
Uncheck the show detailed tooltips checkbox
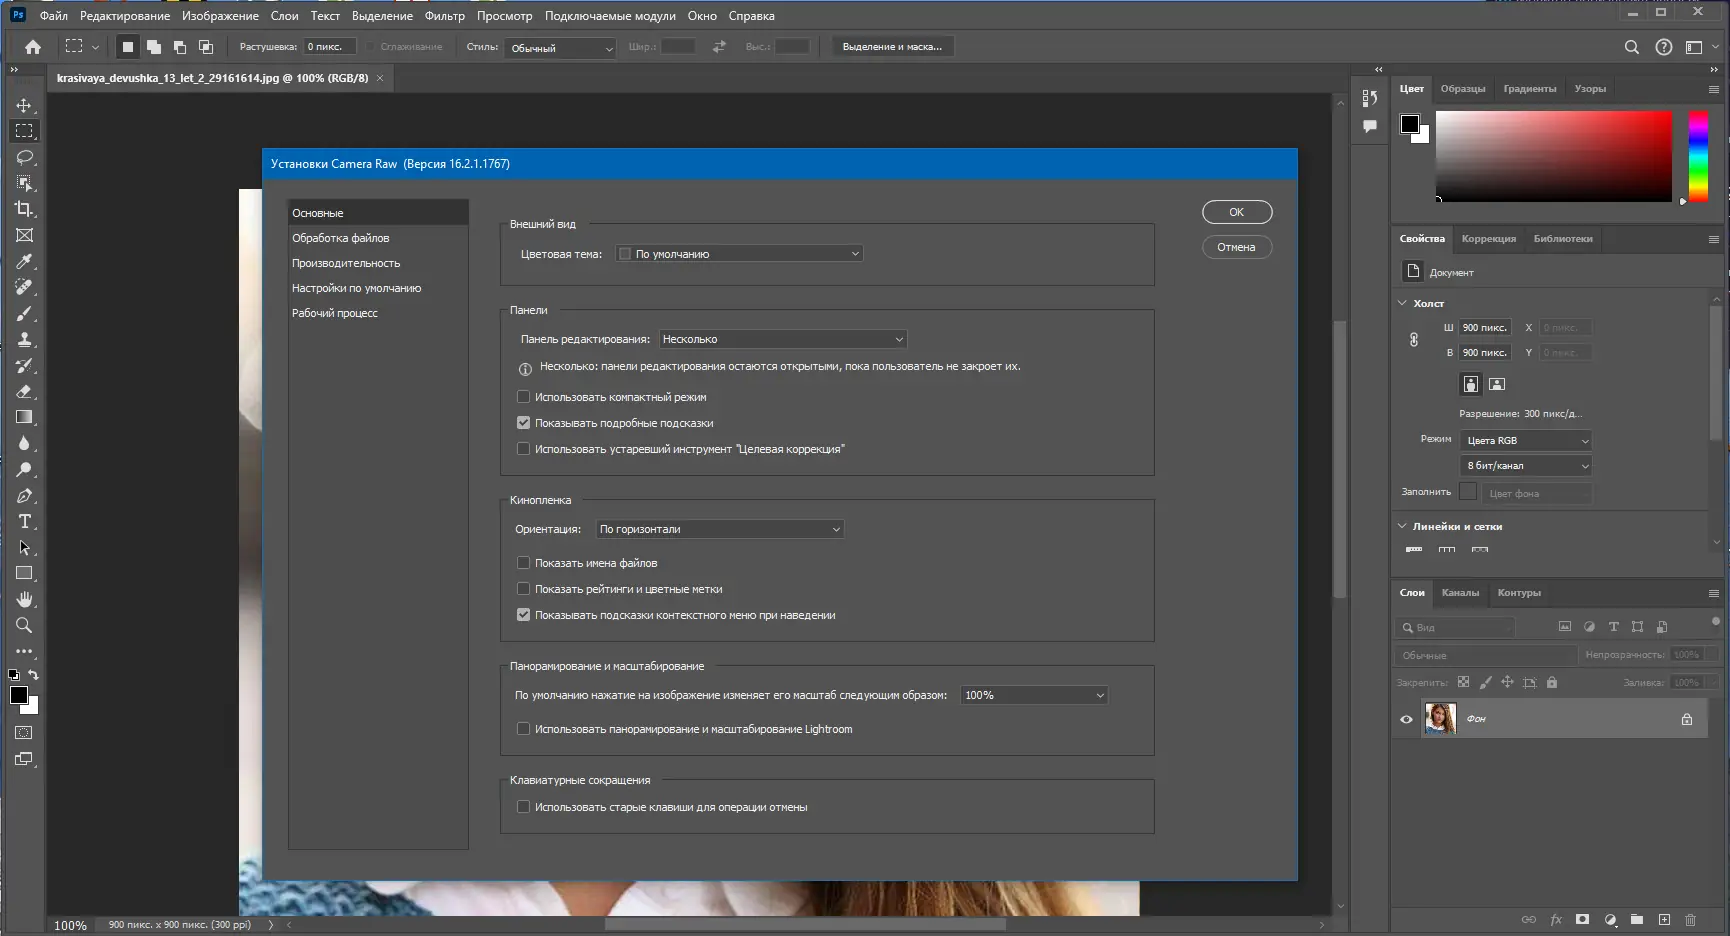[x=523, y=423]
